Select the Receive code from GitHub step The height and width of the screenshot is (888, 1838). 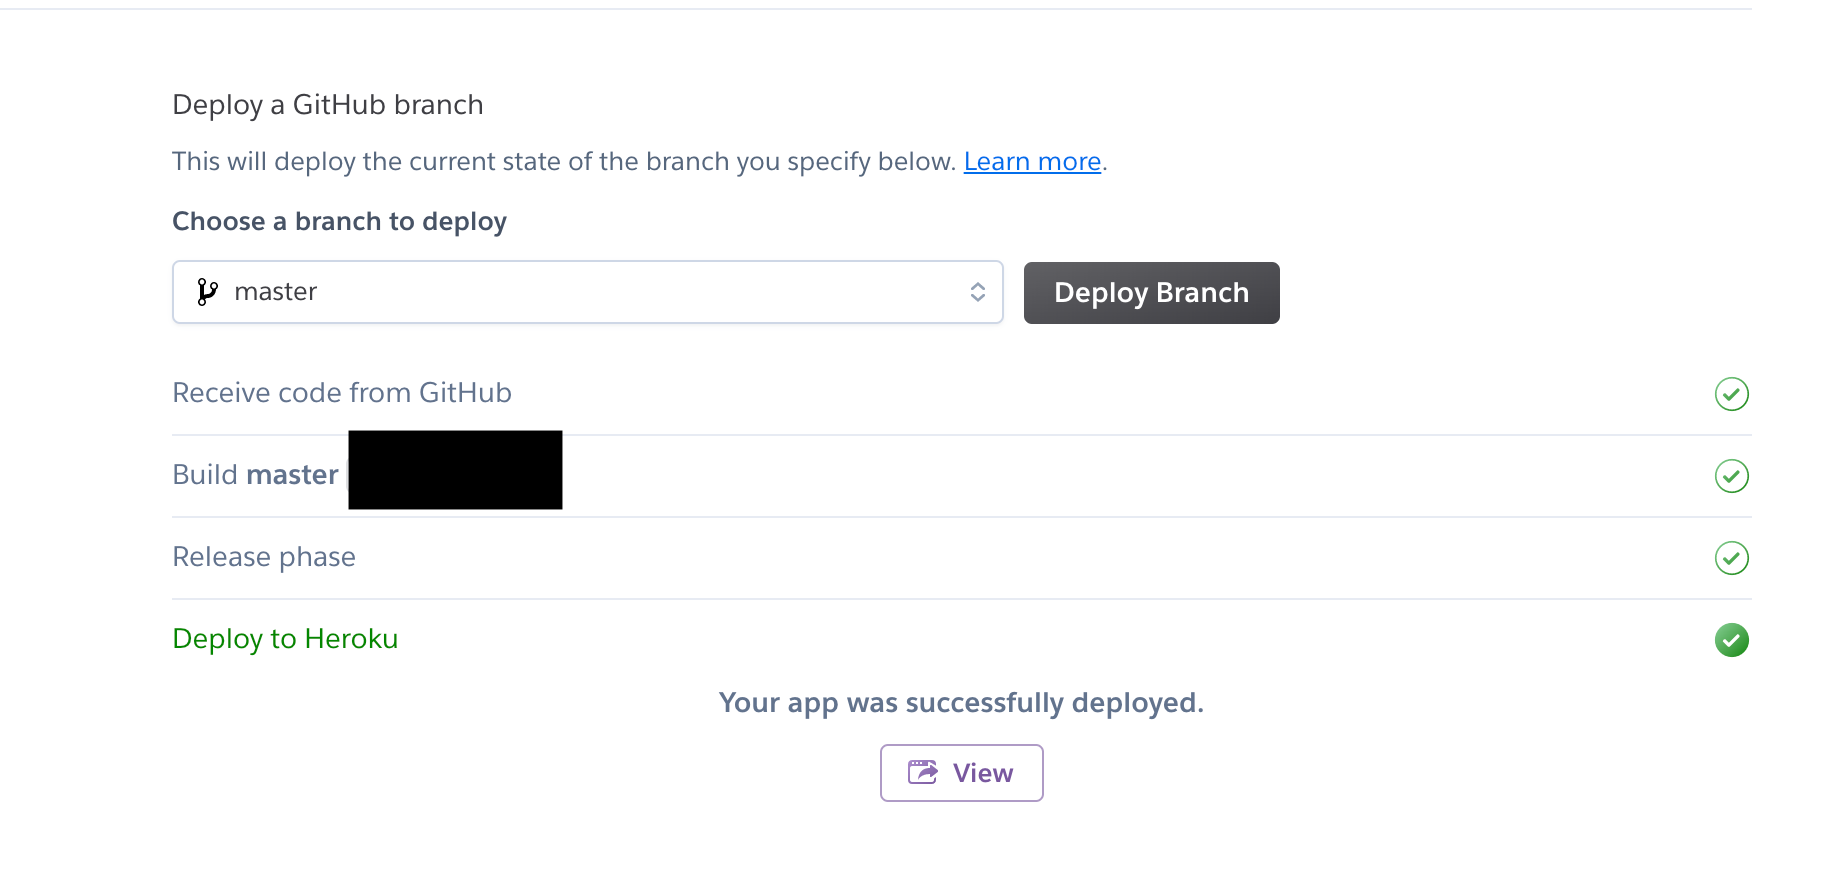342,393
